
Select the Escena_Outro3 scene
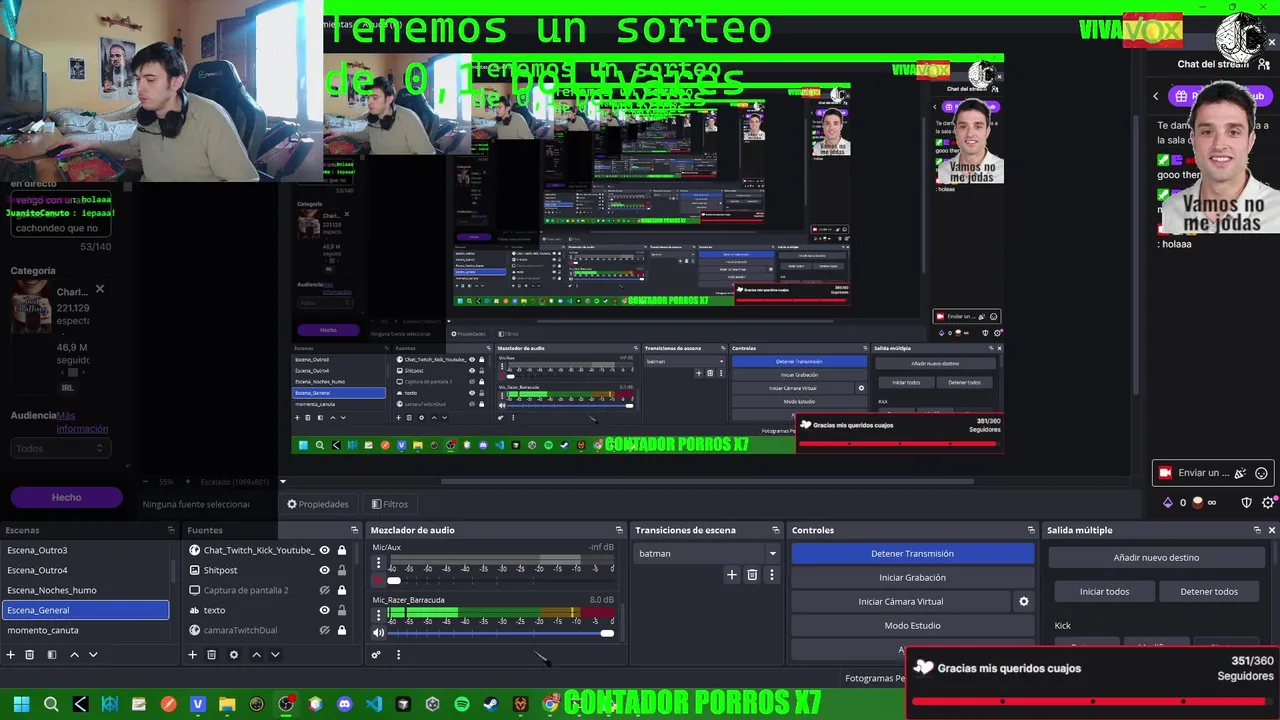(x=85, y=550)
